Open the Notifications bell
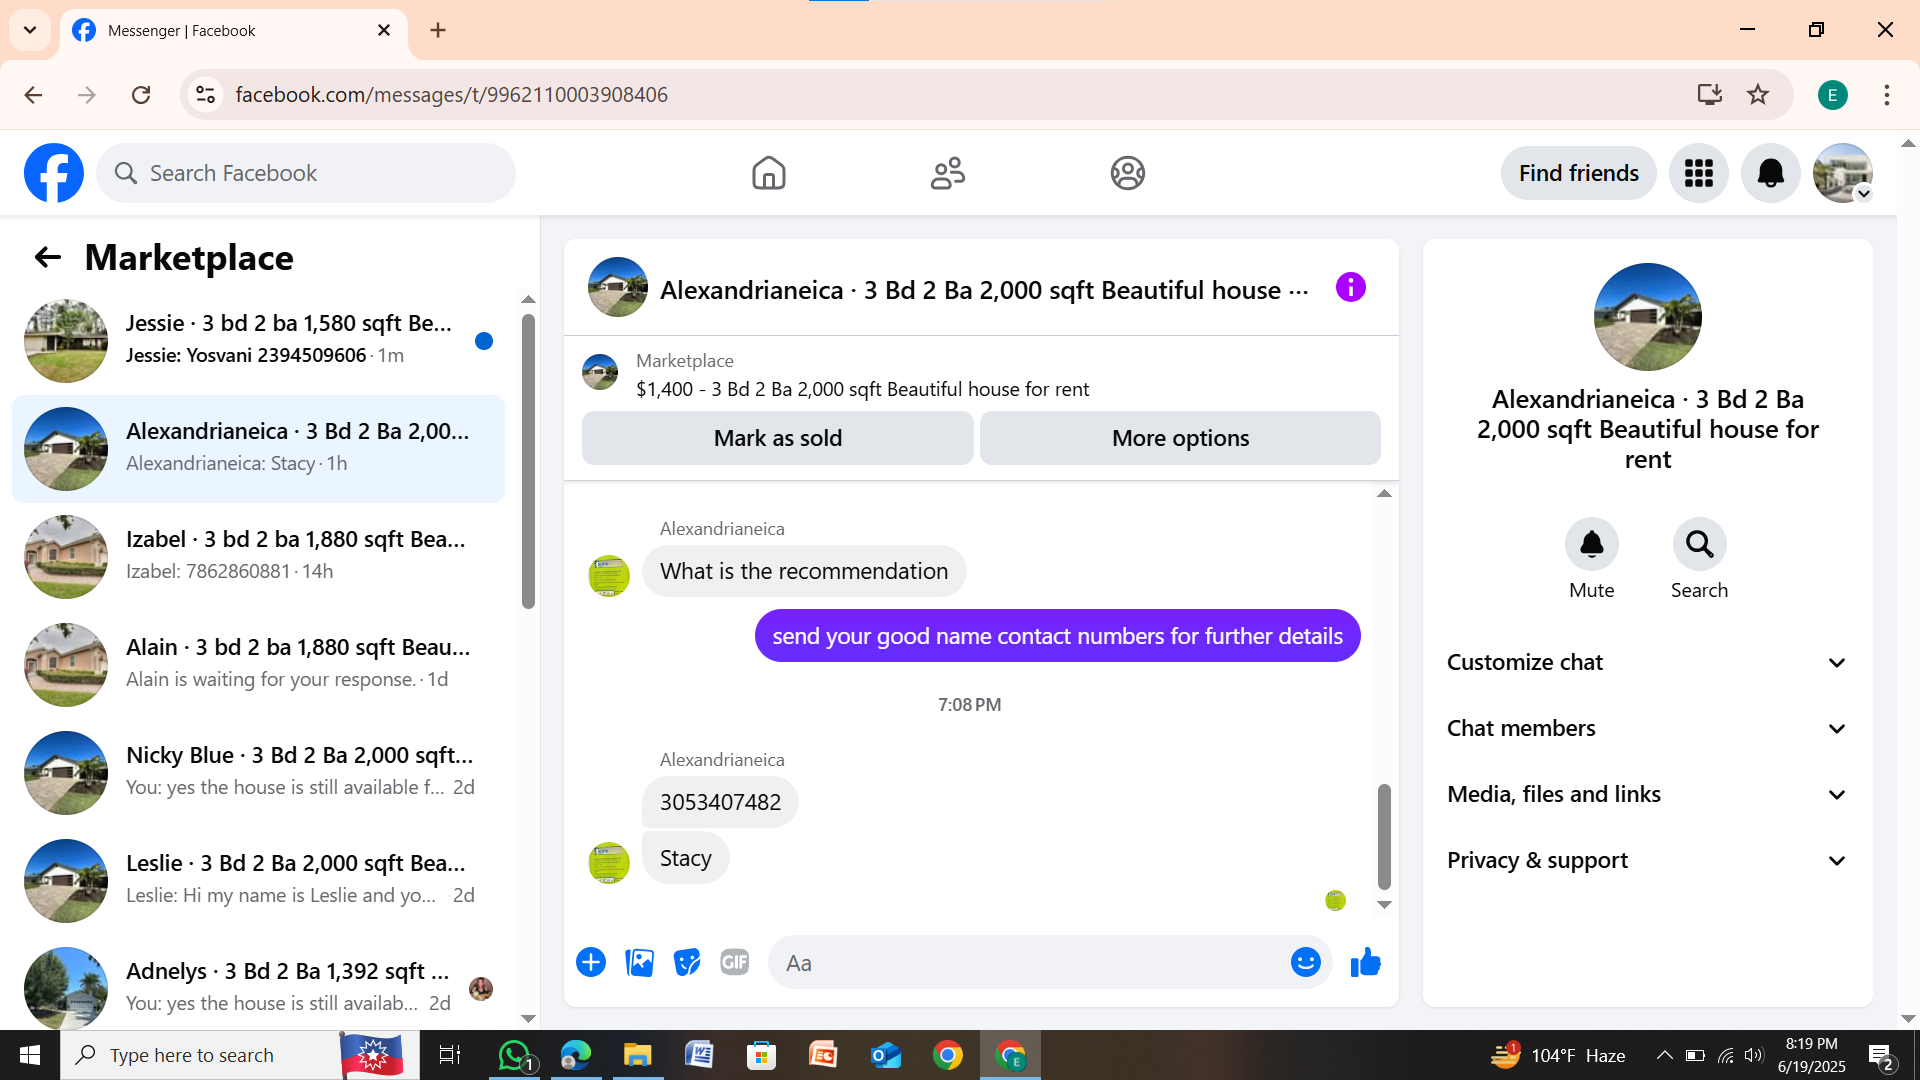The width and height of the screenshot is (1920, 1080). (1771, 173)
